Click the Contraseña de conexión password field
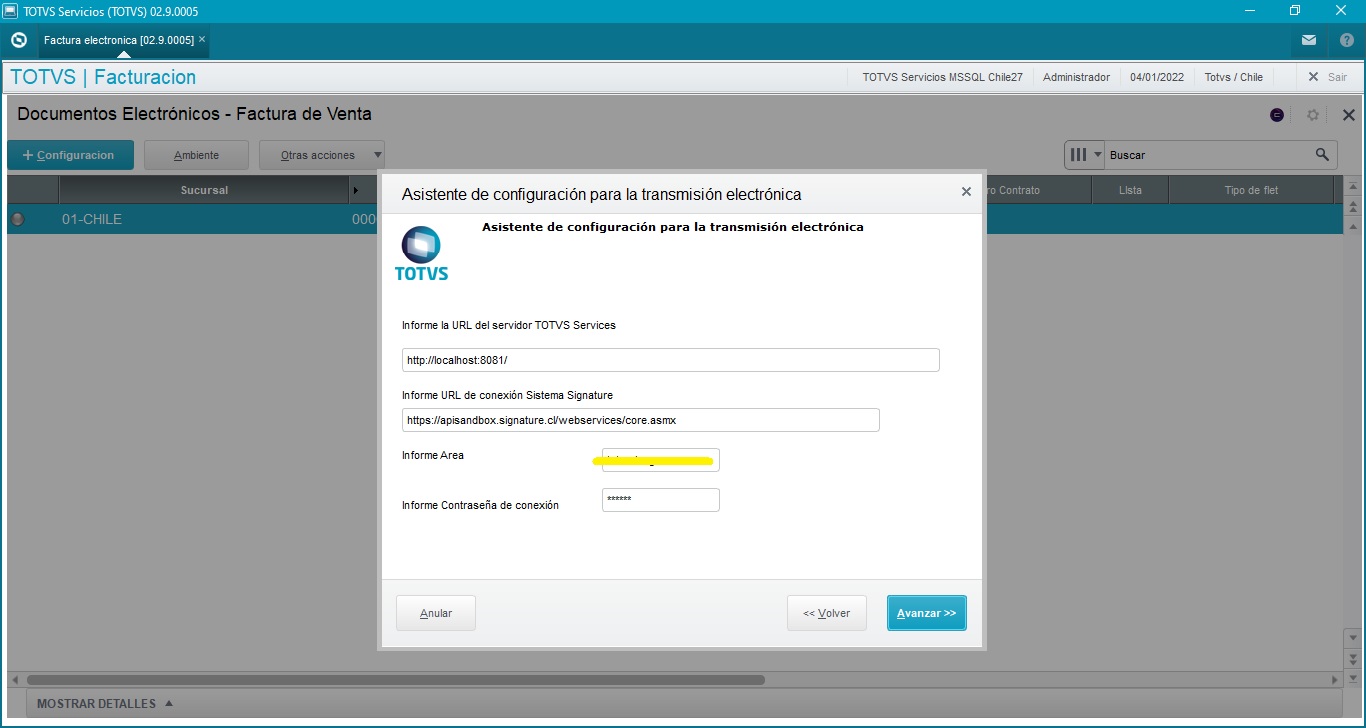Image resolution: width=1366 pixels, height=728 pixels. (660, 500)
